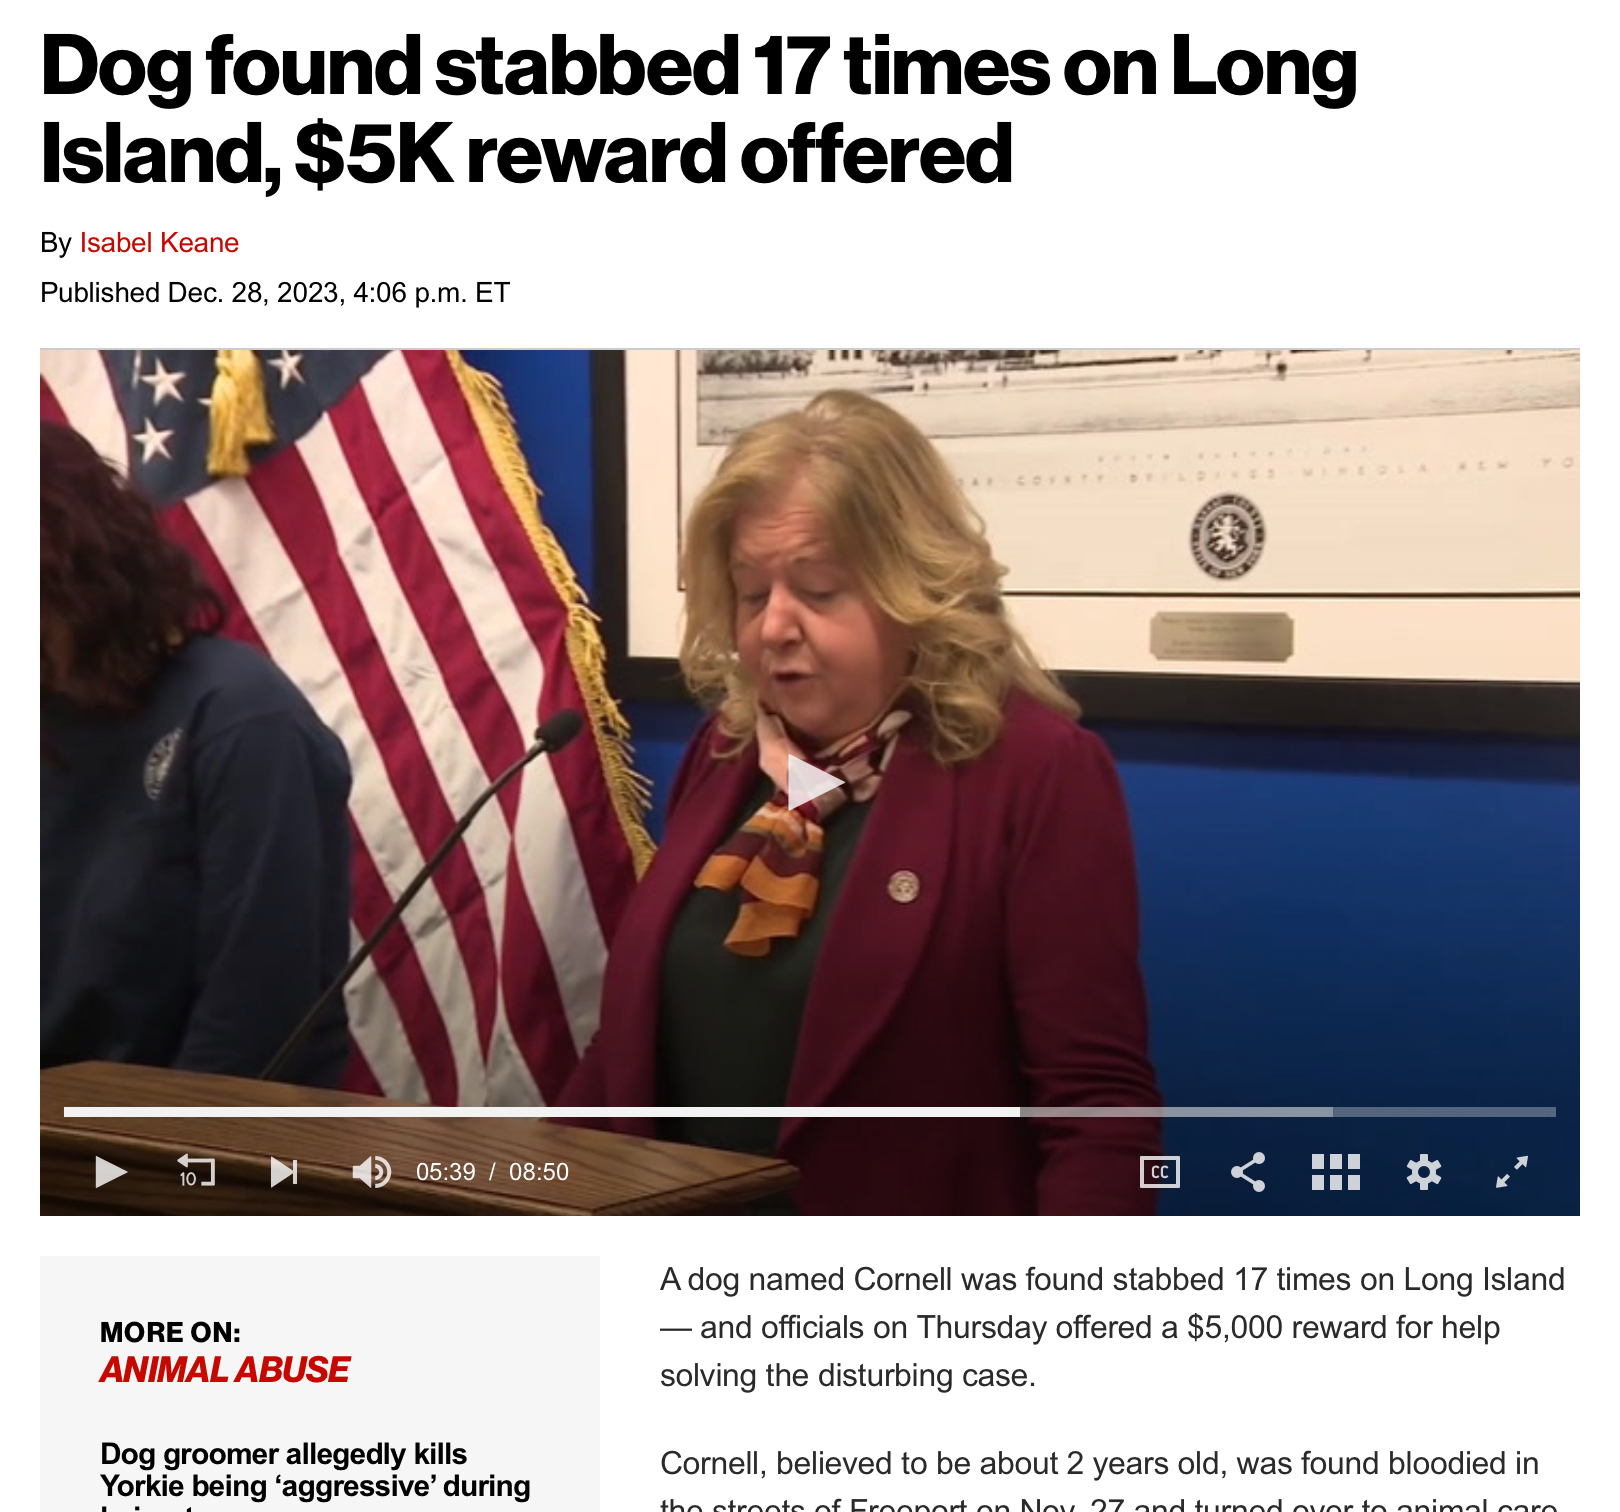Image resolution: width=1620 pixels, height=1512 pixels.
Task: Mute the video volume
Action: 371,1171
